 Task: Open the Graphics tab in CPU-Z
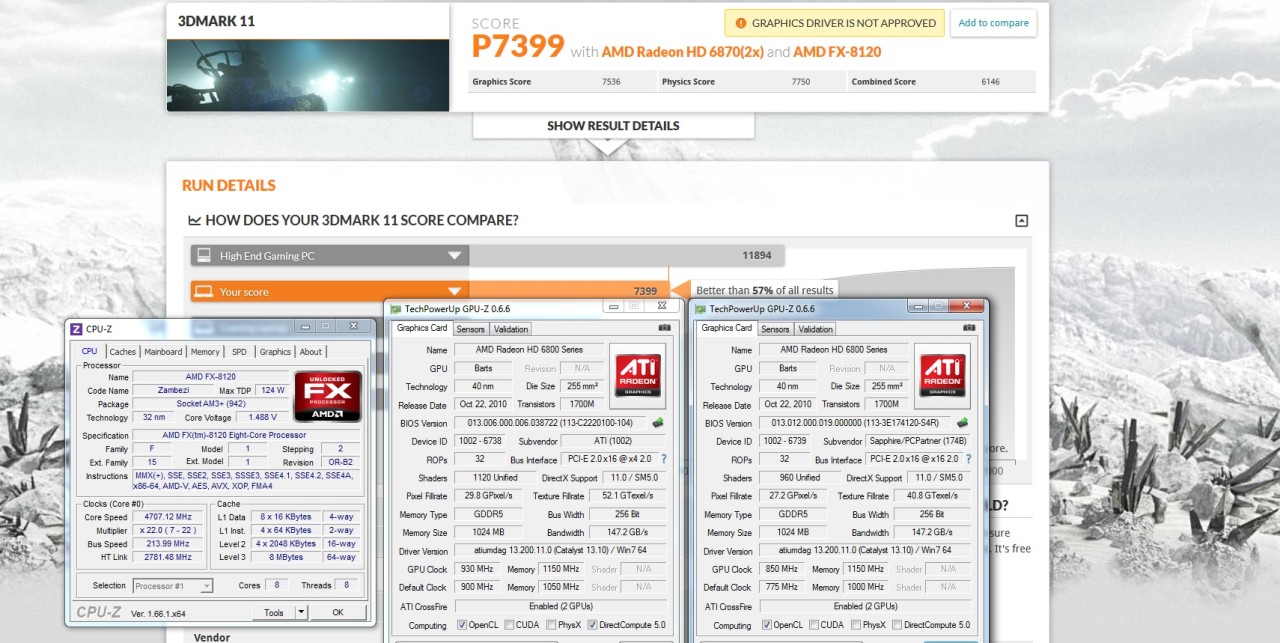pyautogui.click(x=275, y=352)
